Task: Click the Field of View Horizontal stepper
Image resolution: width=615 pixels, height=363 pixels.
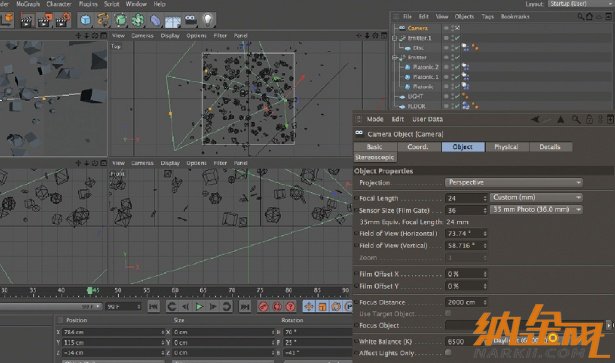Action: coord(485,234)
